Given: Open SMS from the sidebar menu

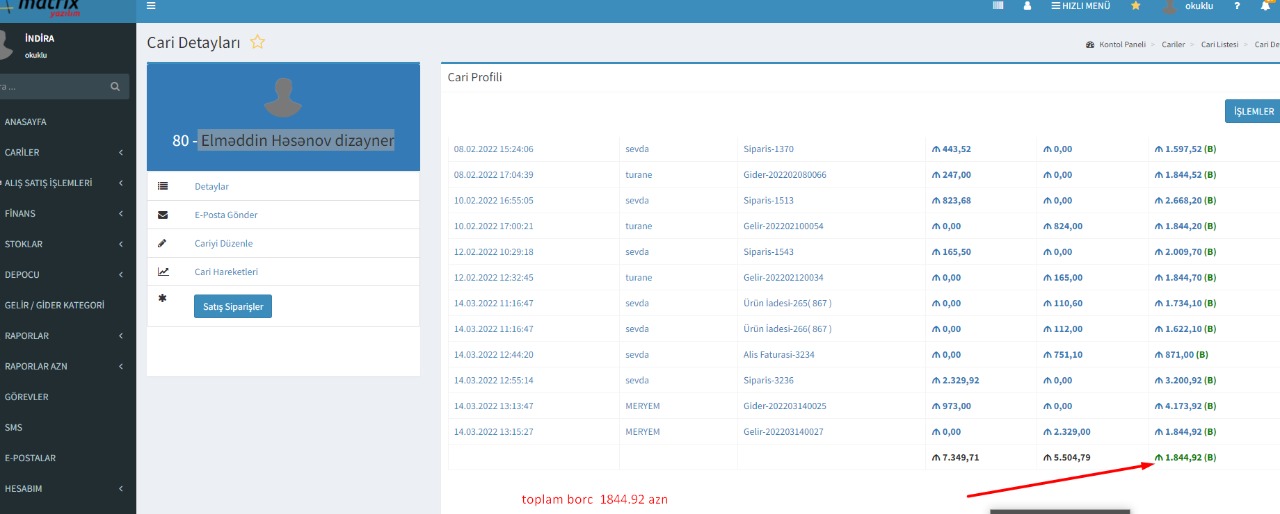Looking at the screenshot, I should coord(14,427).
